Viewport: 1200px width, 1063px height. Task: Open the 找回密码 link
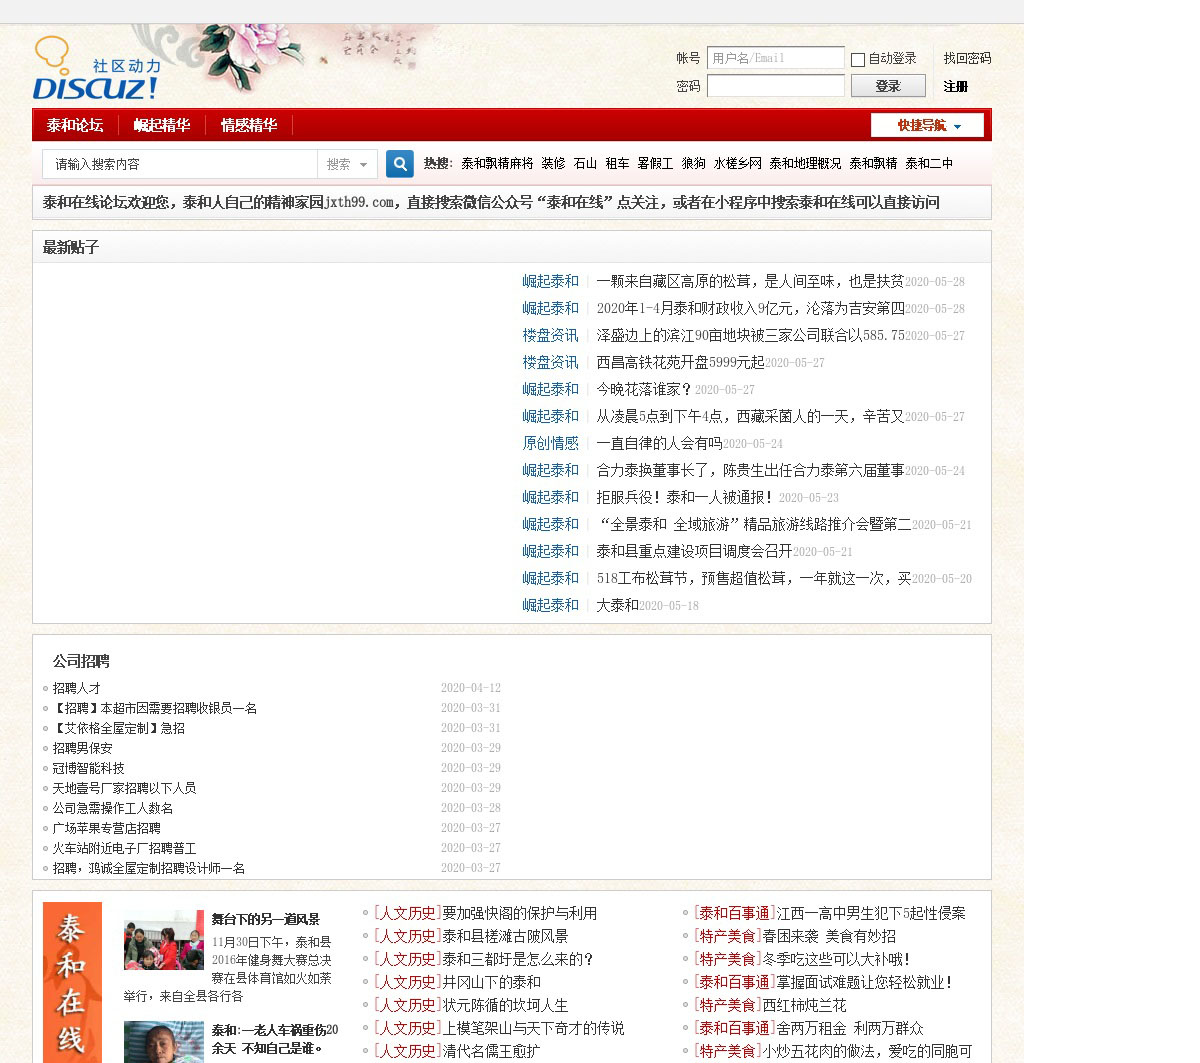click(x=967, y=59)
